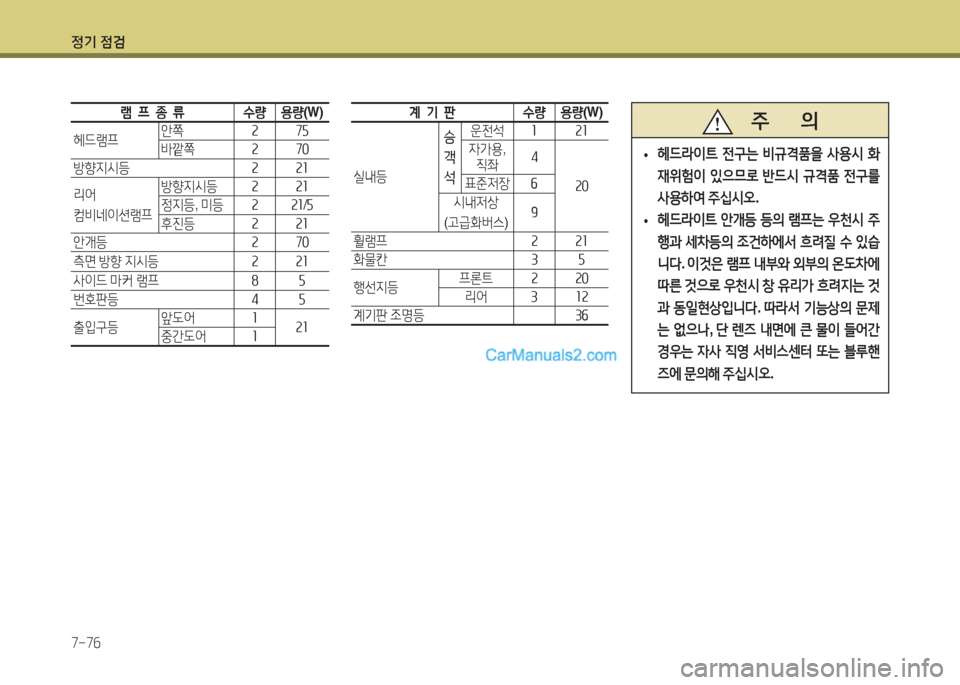Click '사이드 마커 램프' row

(x=200, y=280)
